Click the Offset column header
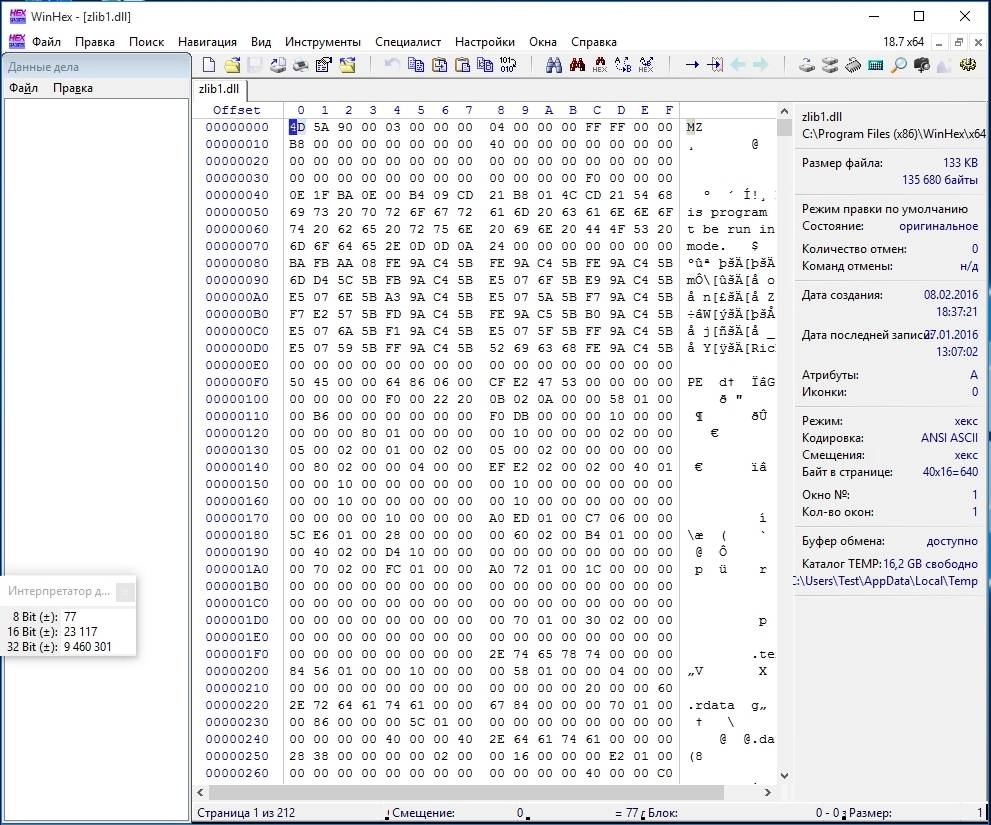991x825 pixels. 236,110
